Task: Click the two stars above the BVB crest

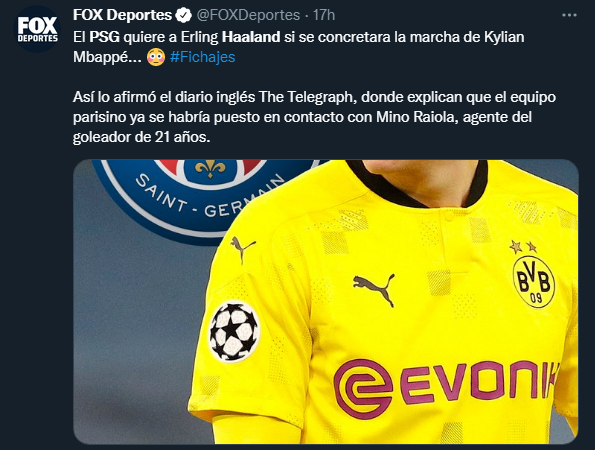Action: pyautogui.click(x=523, y=247)
